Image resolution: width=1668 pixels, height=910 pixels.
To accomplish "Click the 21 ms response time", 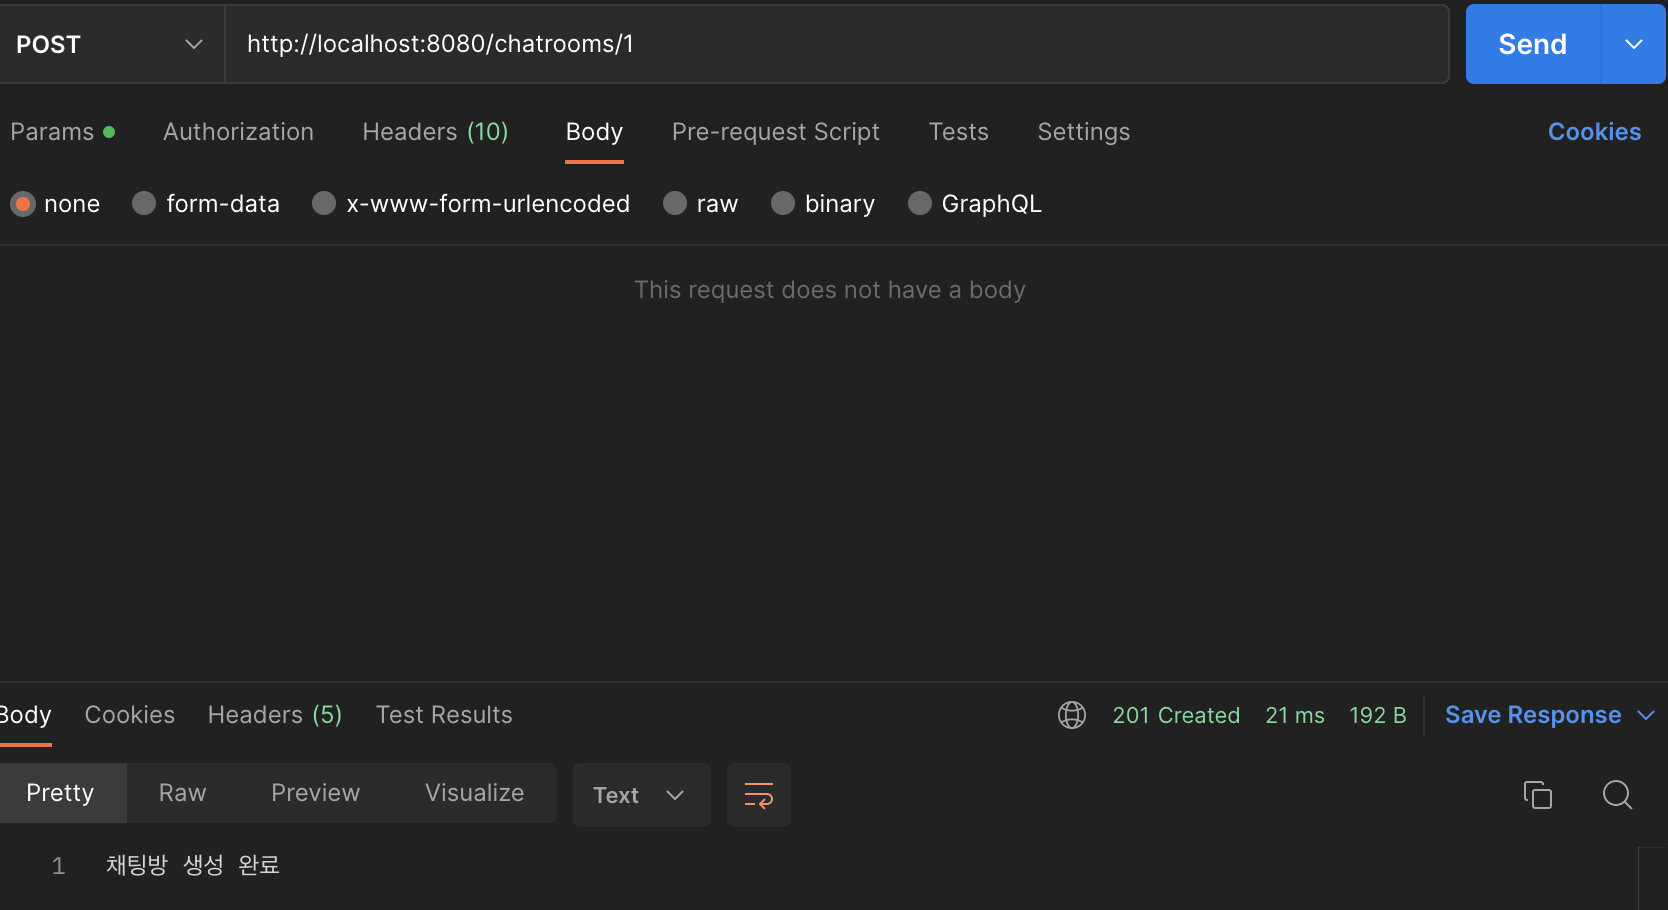I will (1295, 715).
